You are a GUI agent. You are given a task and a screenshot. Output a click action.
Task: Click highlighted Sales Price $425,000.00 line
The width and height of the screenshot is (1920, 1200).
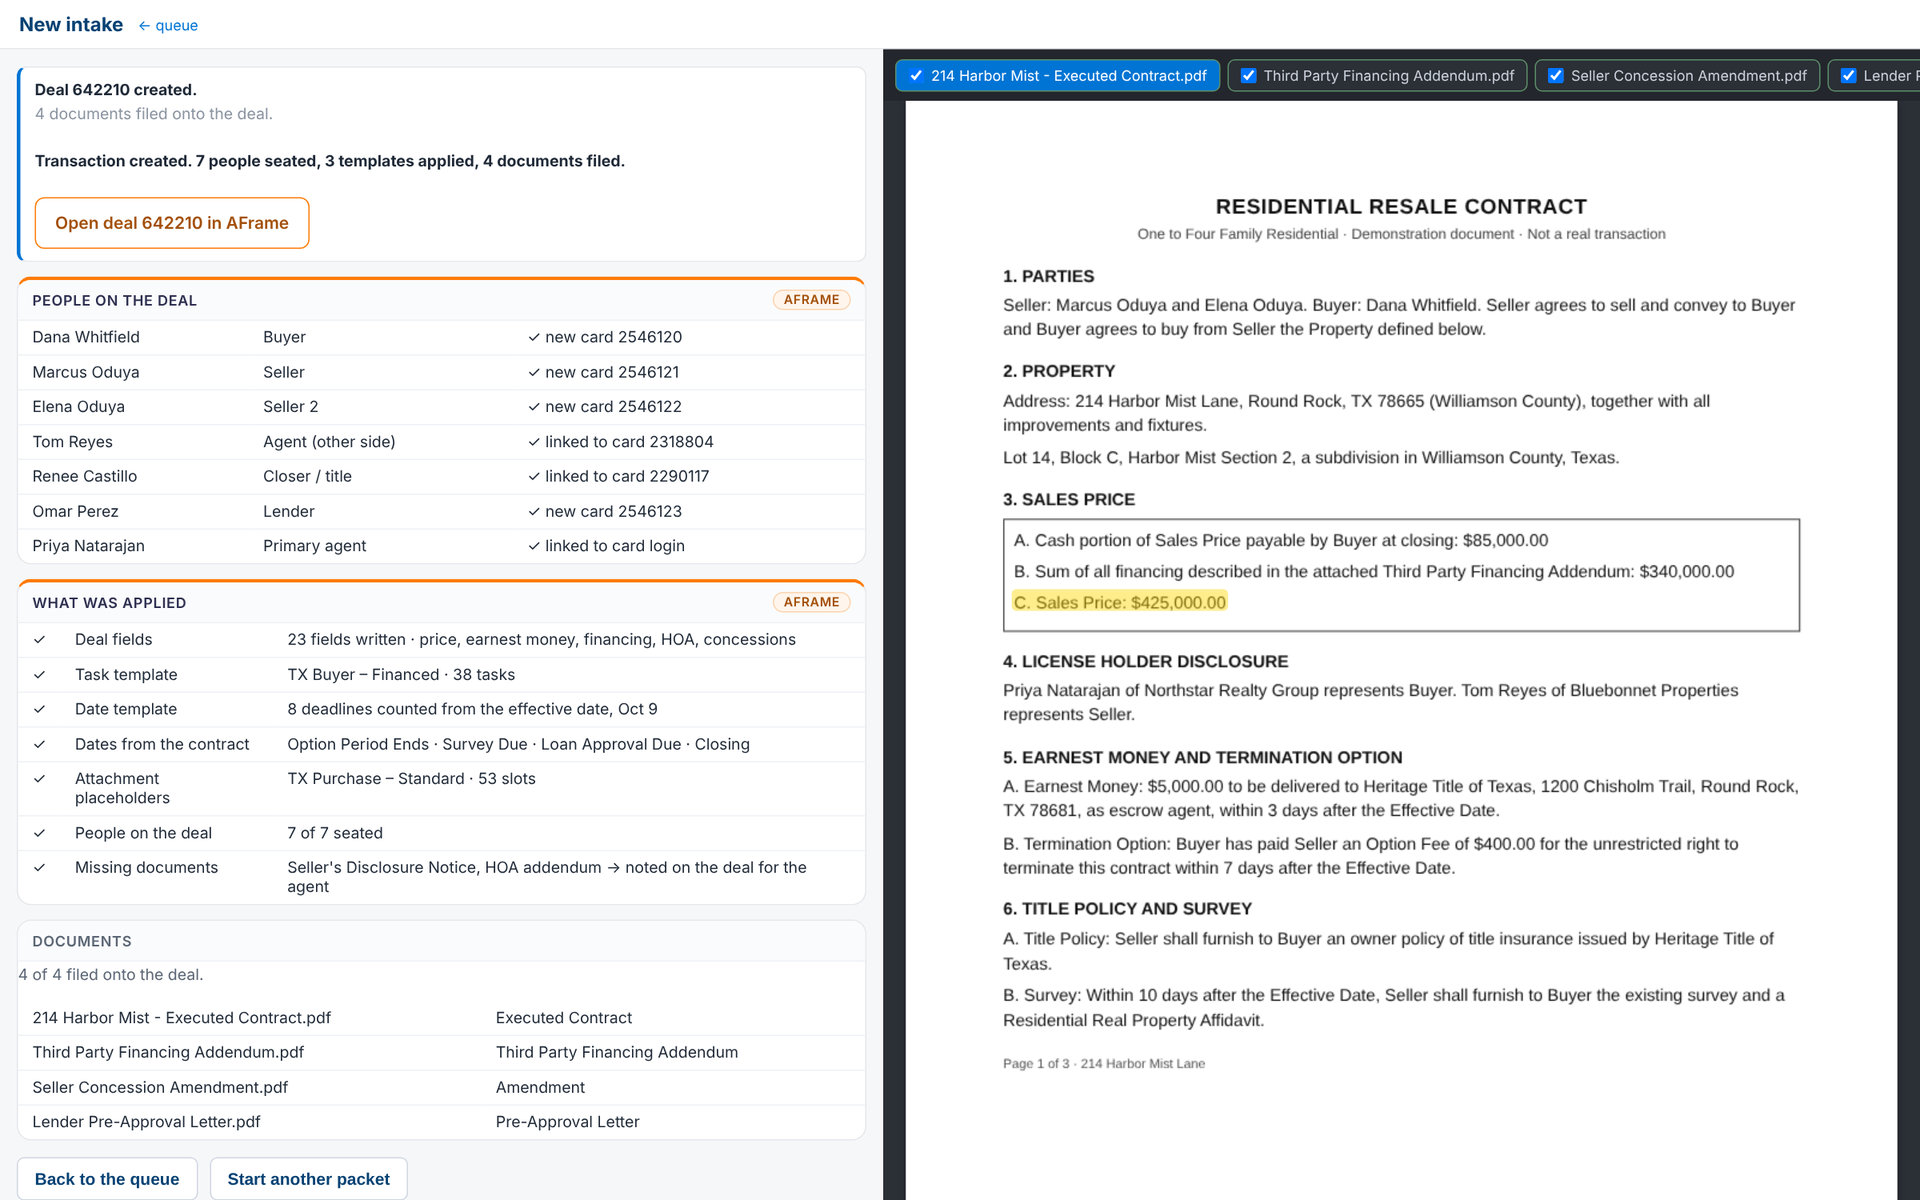(1119, 602)
